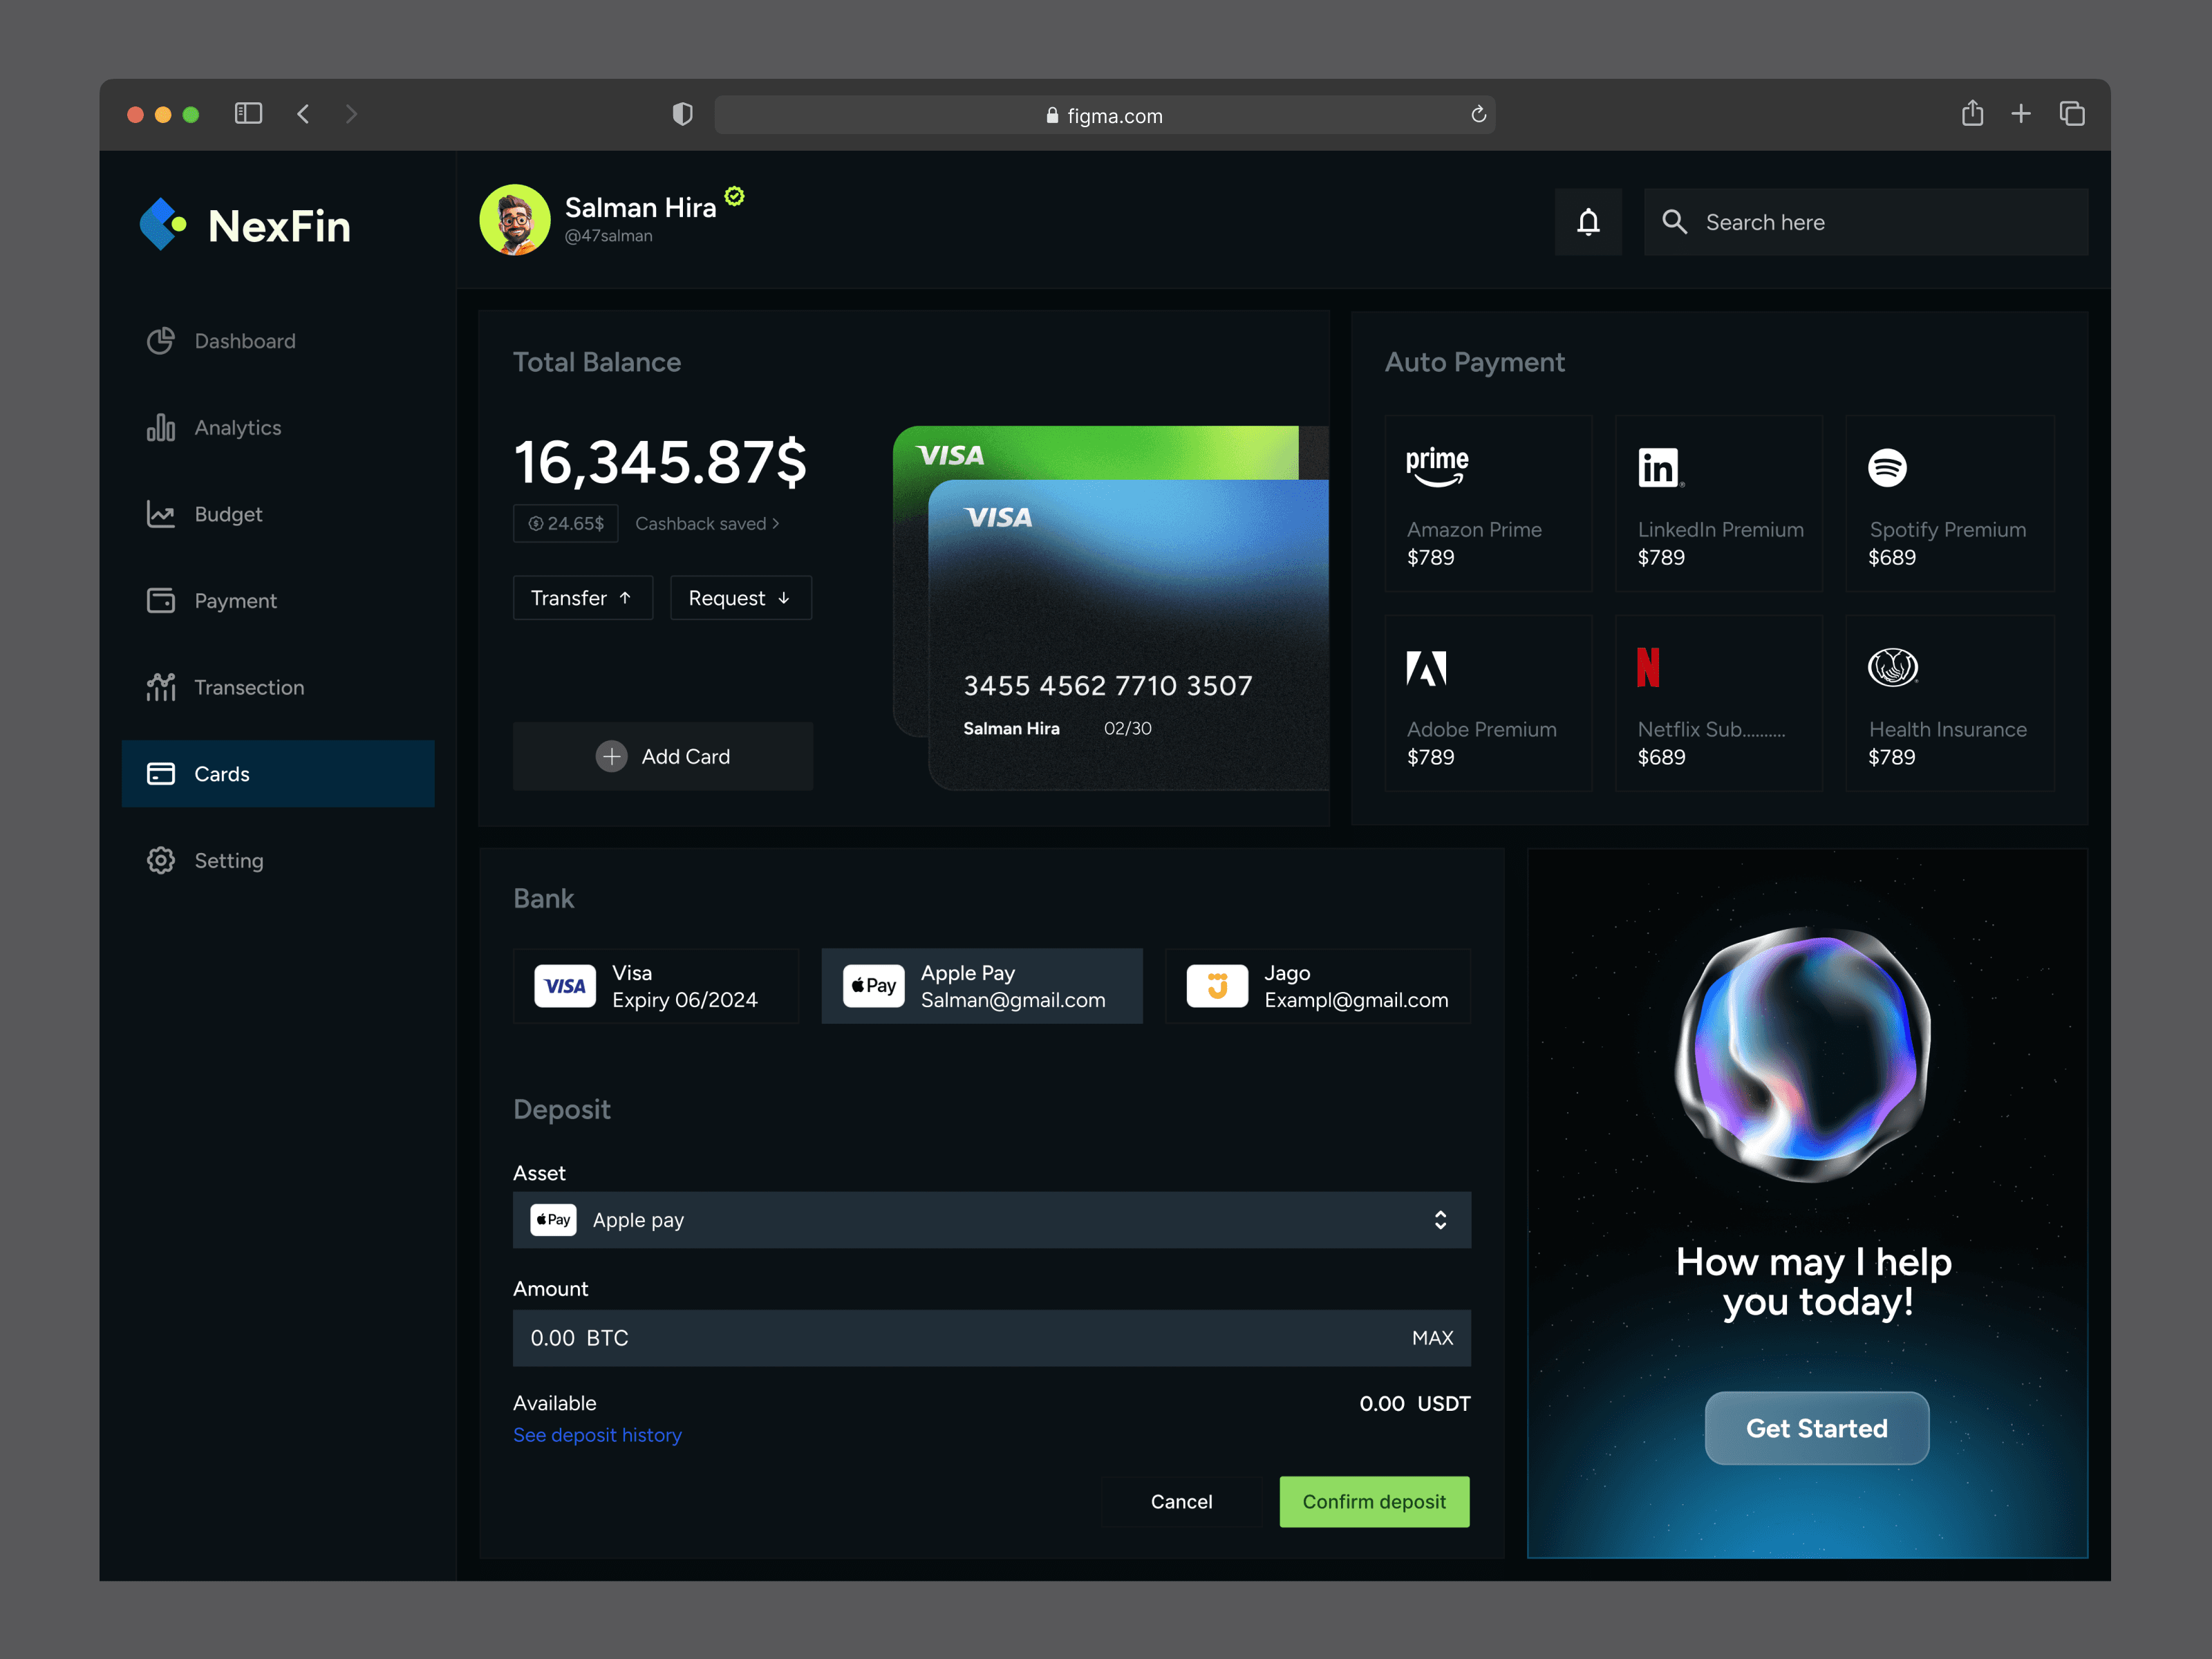The image size is (2212, 1659).
Task: Click the notification bell icon
Action: coord(1588,222)
